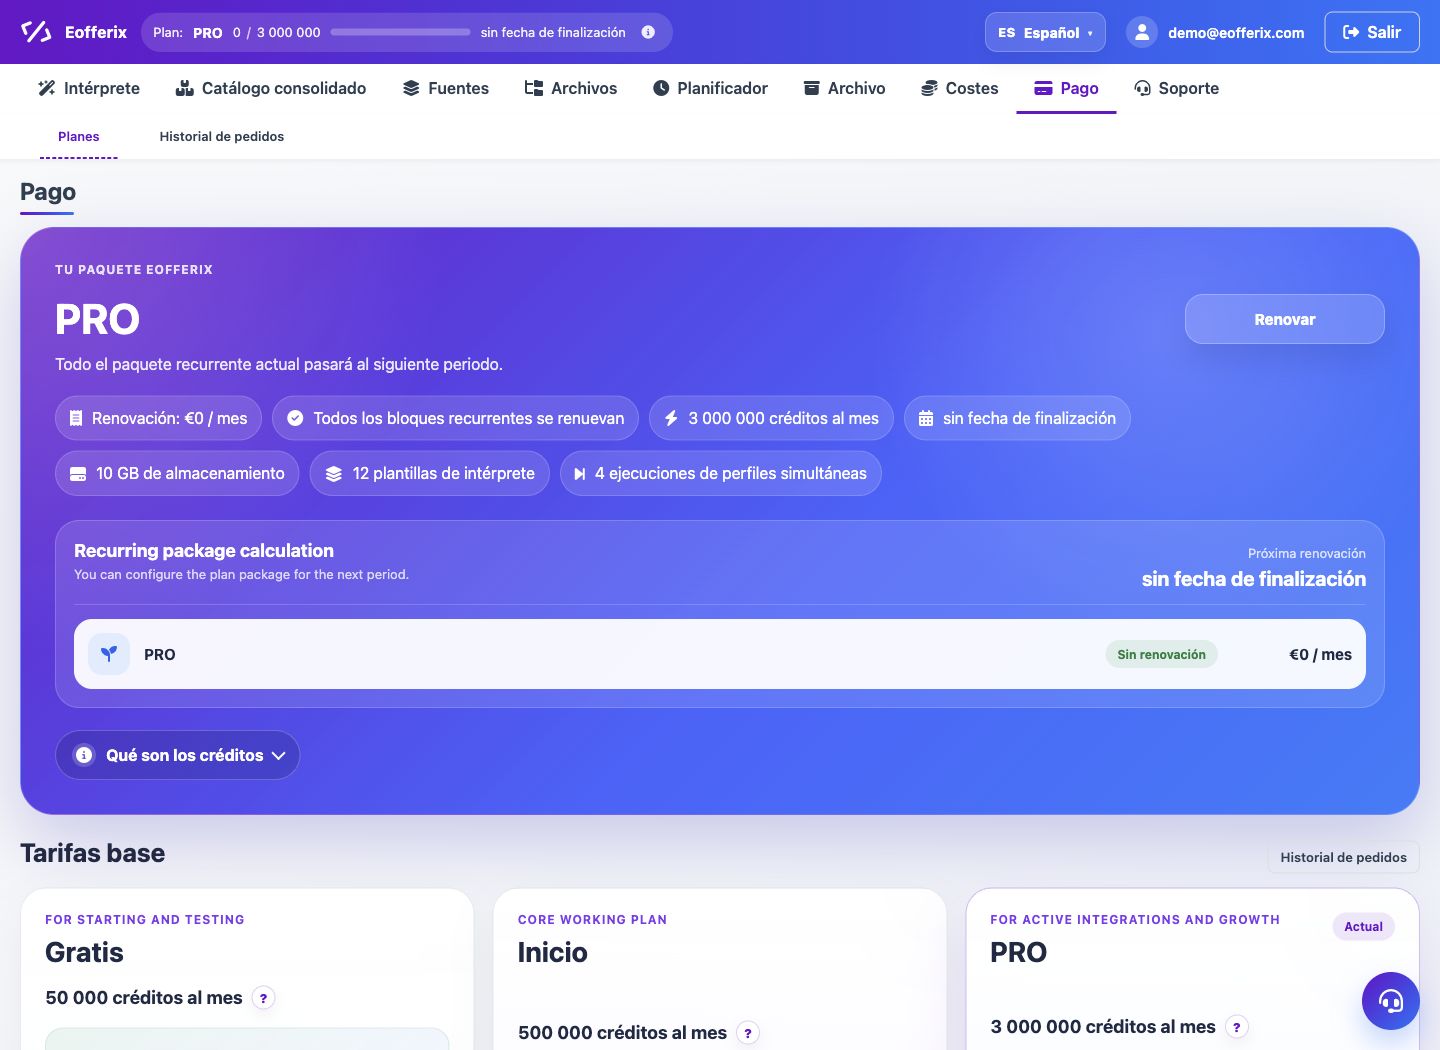
Task: Click the Eofferix brand name
Action: (x=96, y=32)
